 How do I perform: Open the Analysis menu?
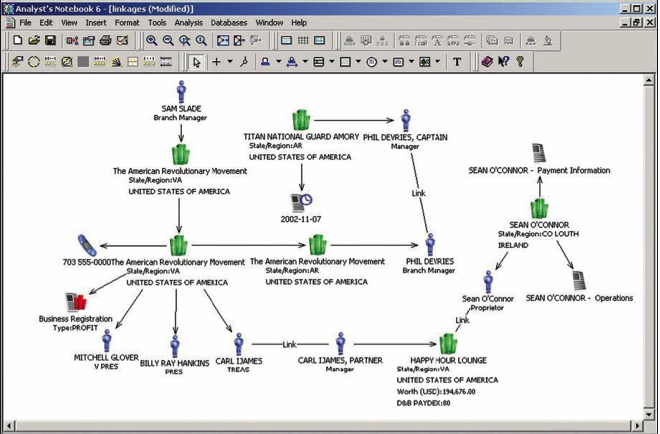pos(189,23)
